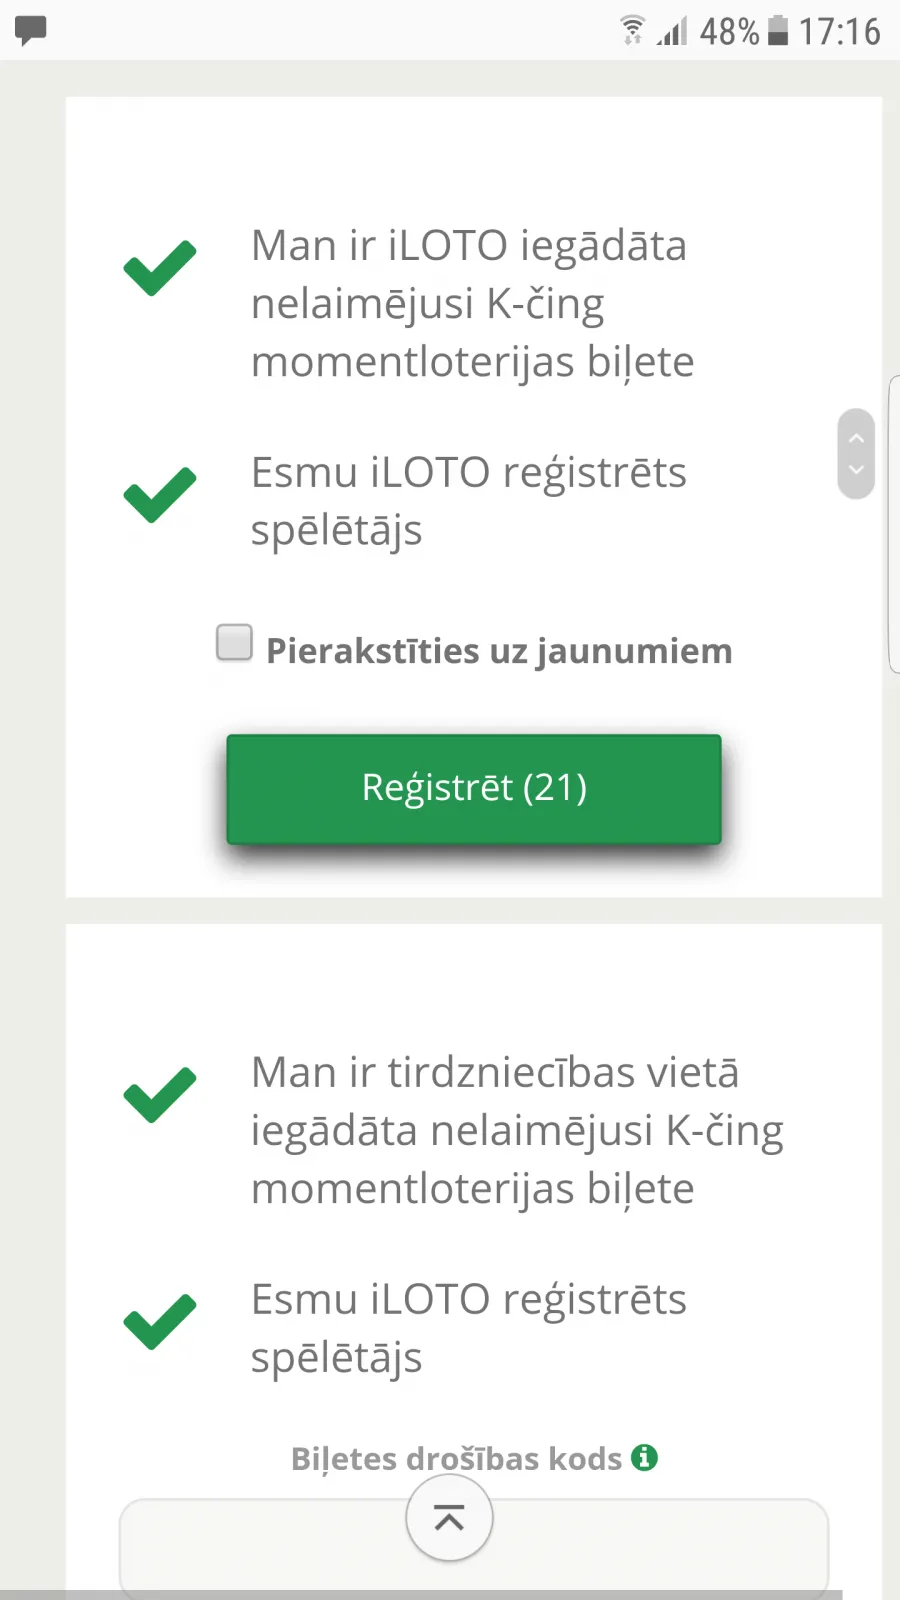
Task: Click the chat bubble notification icon
Action: [x=31, y=30]
